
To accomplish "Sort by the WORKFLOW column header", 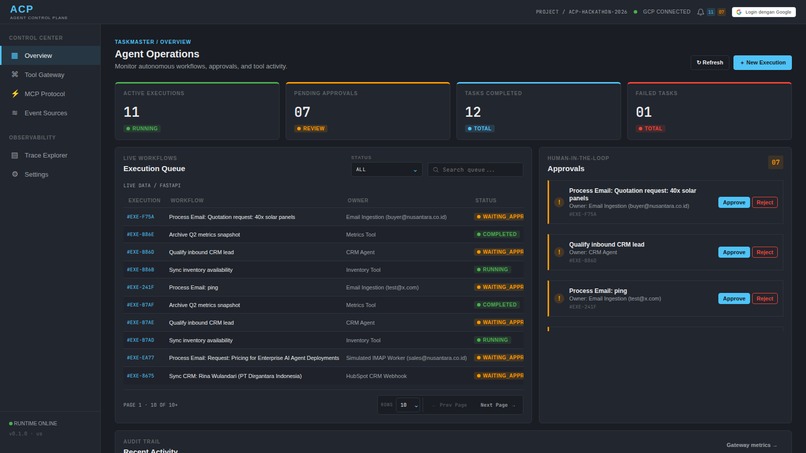I will pos(187,201).
